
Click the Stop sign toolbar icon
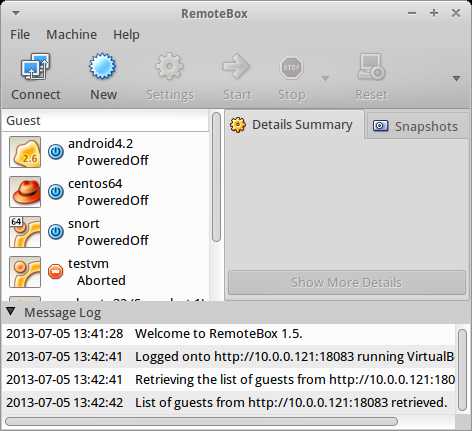pyautogui.click(x=292, y=68)
